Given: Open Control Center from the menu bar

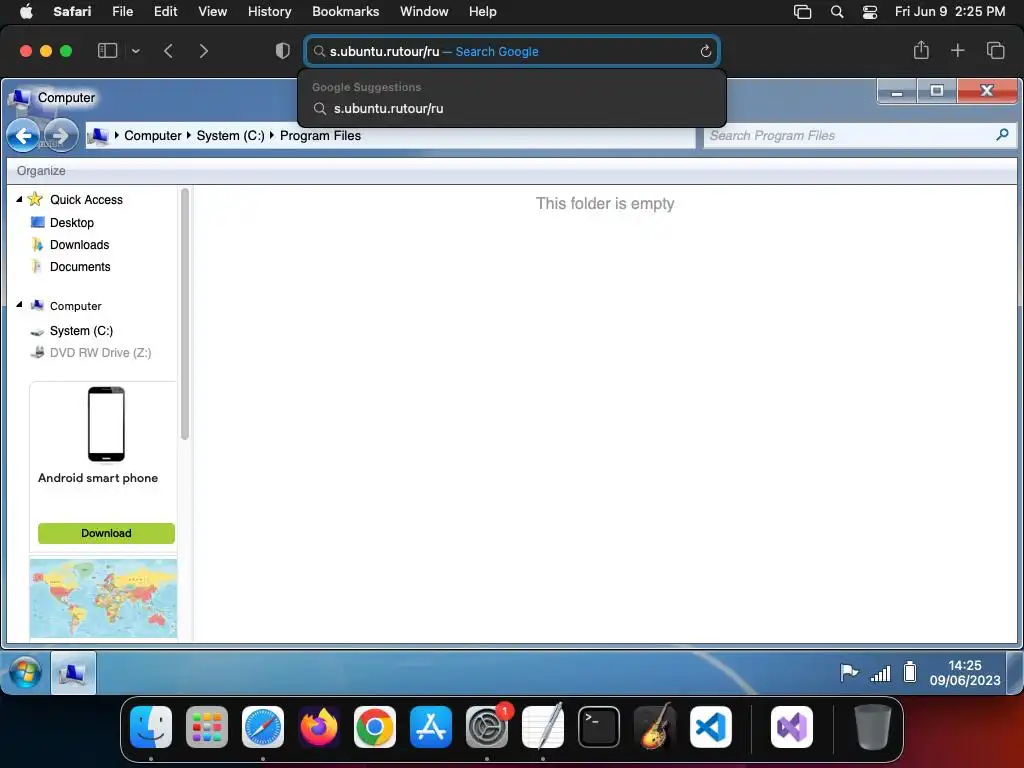Looking at the screenshot, I should [870, 12].
